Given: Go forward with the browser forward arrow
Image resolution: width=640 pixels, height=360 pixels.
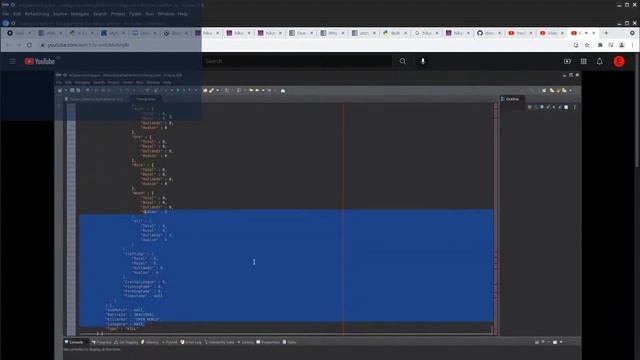Looking at the screenshot, I should tap(18, 45).
